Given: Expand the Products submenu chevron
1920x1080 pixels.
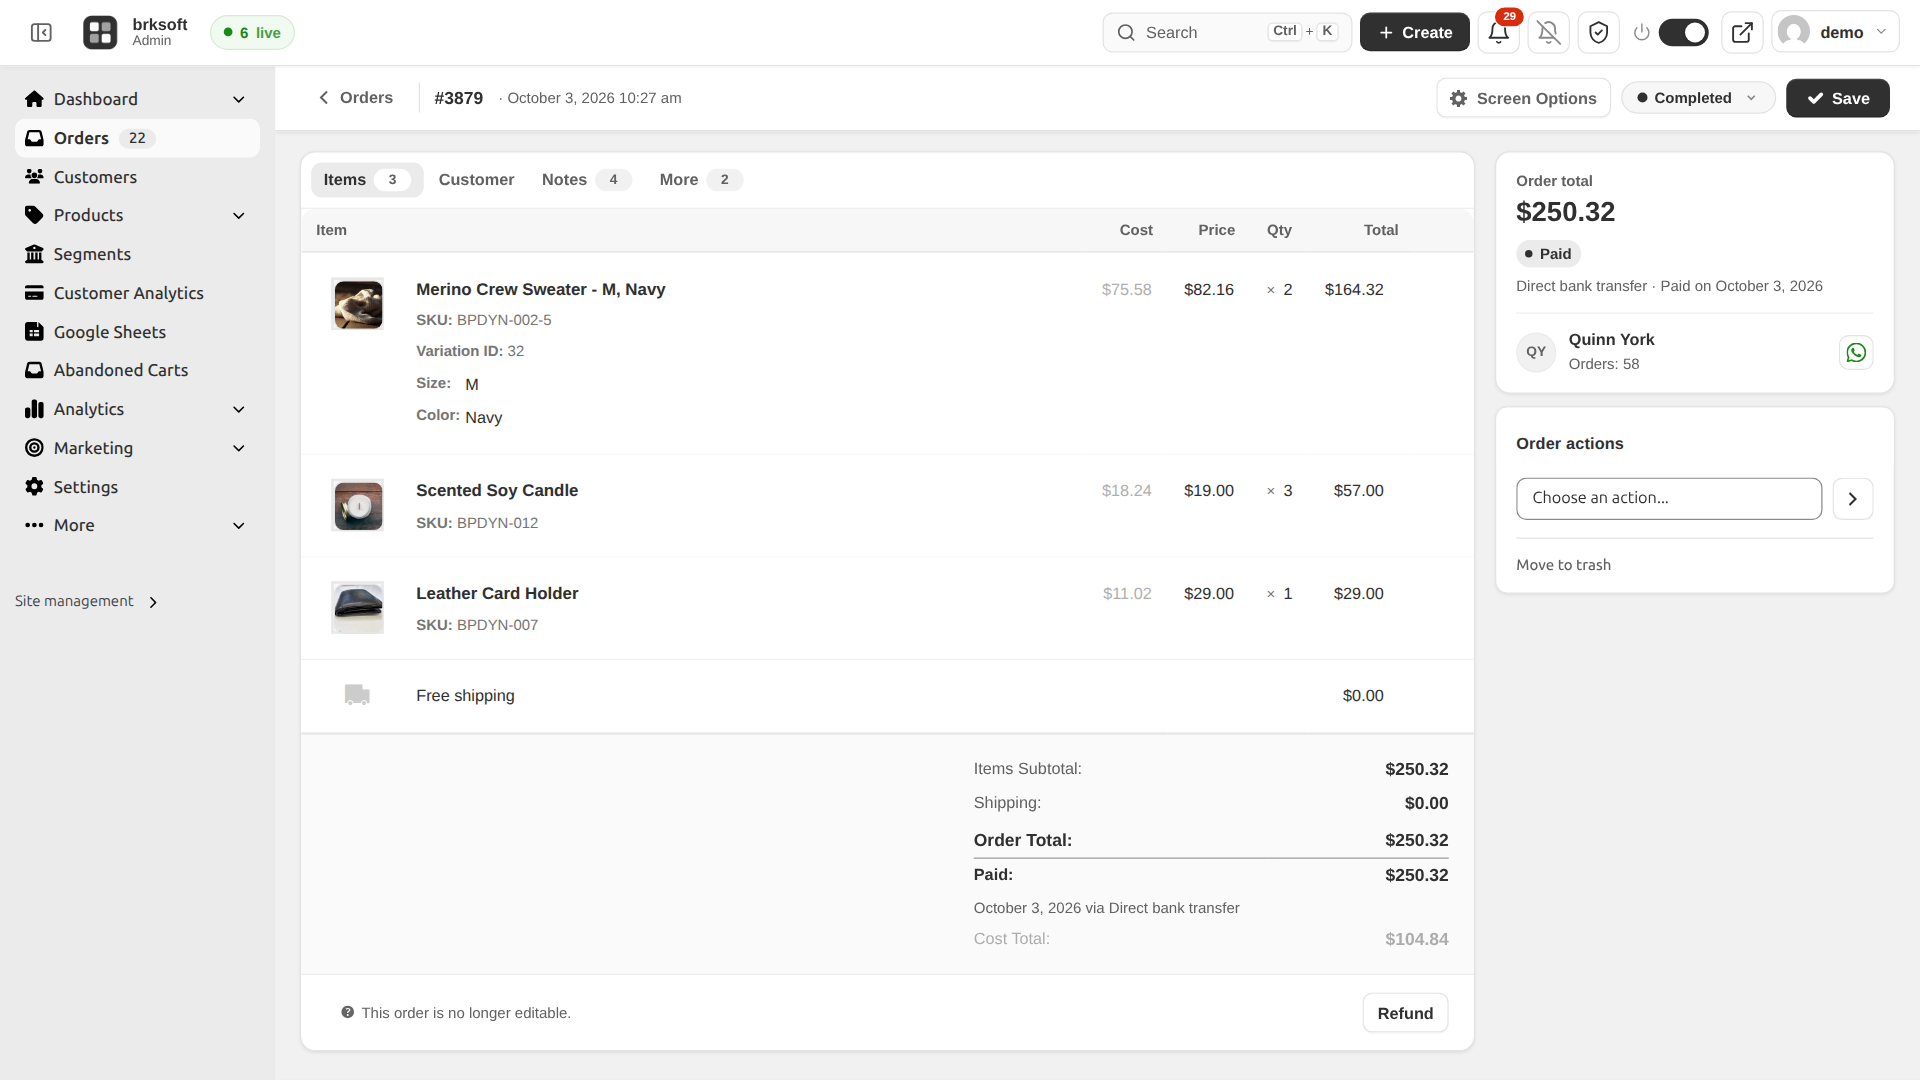Looking at the screenshot, I should click(238, 215).
